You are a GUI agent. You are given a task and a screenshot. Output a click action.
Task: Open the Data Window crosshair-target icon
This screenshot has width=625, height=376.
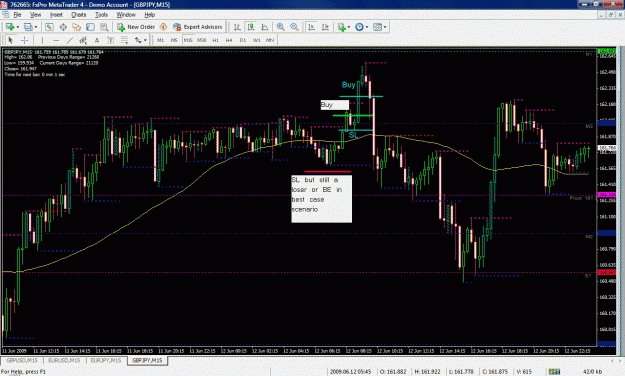pos(63,27)
